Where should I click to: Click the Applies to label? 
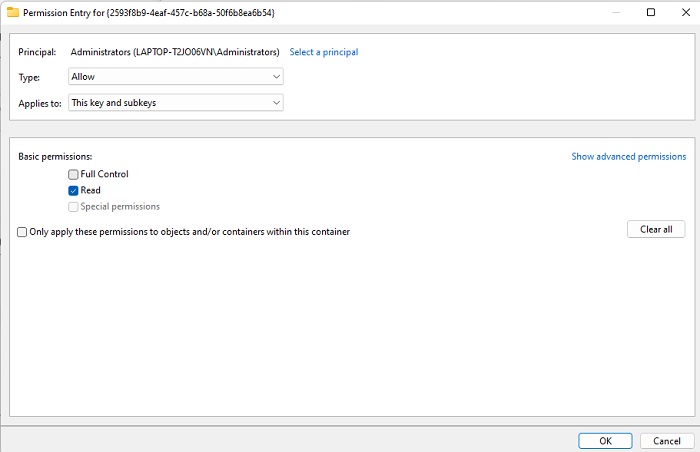tap(40, 104)
